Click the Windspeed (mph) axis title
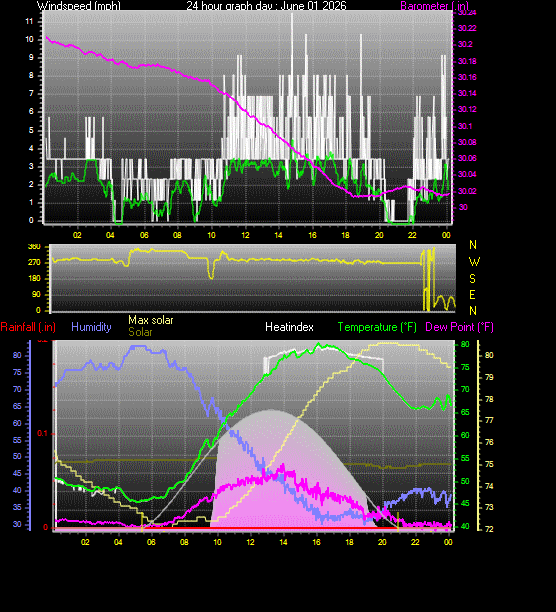The image size is (556, 612). (x=79, y=5)
